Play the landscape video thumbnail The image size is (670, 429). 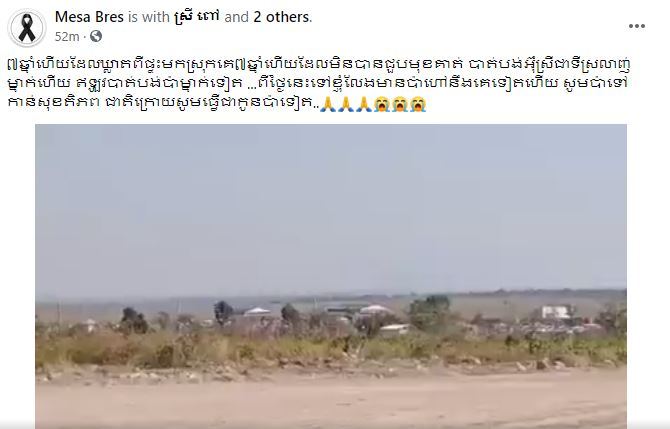(331, 276)
